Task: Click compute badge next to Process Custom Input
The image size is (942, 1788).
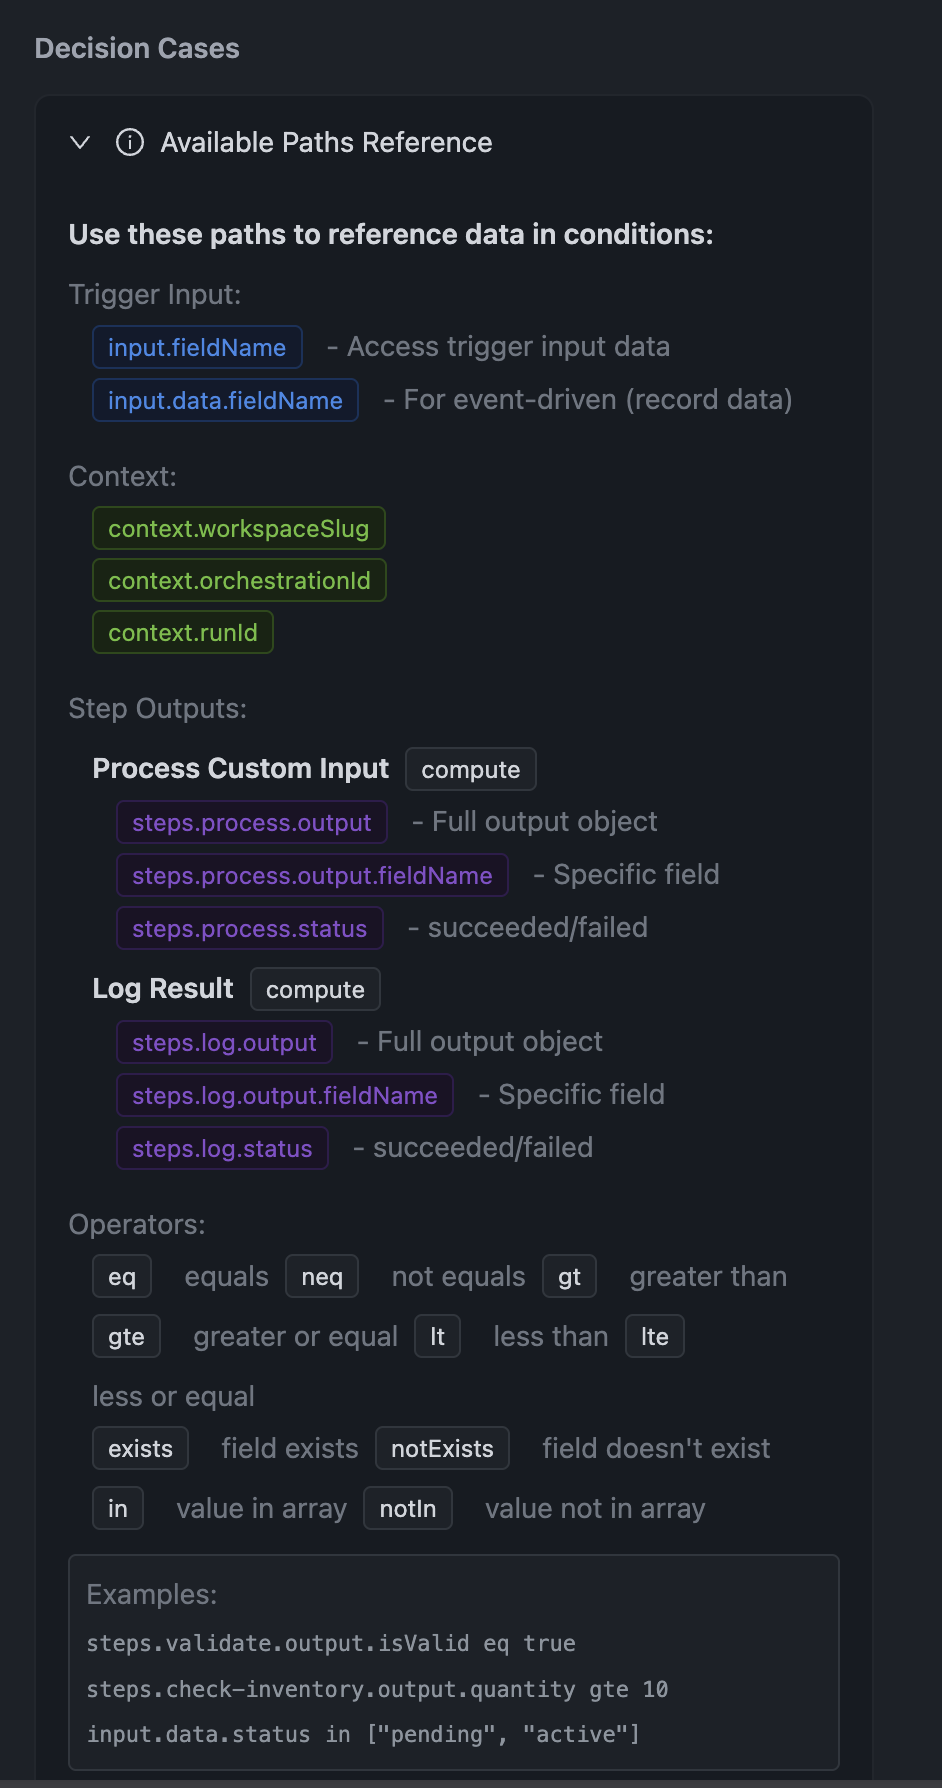Action: point(470,770)
